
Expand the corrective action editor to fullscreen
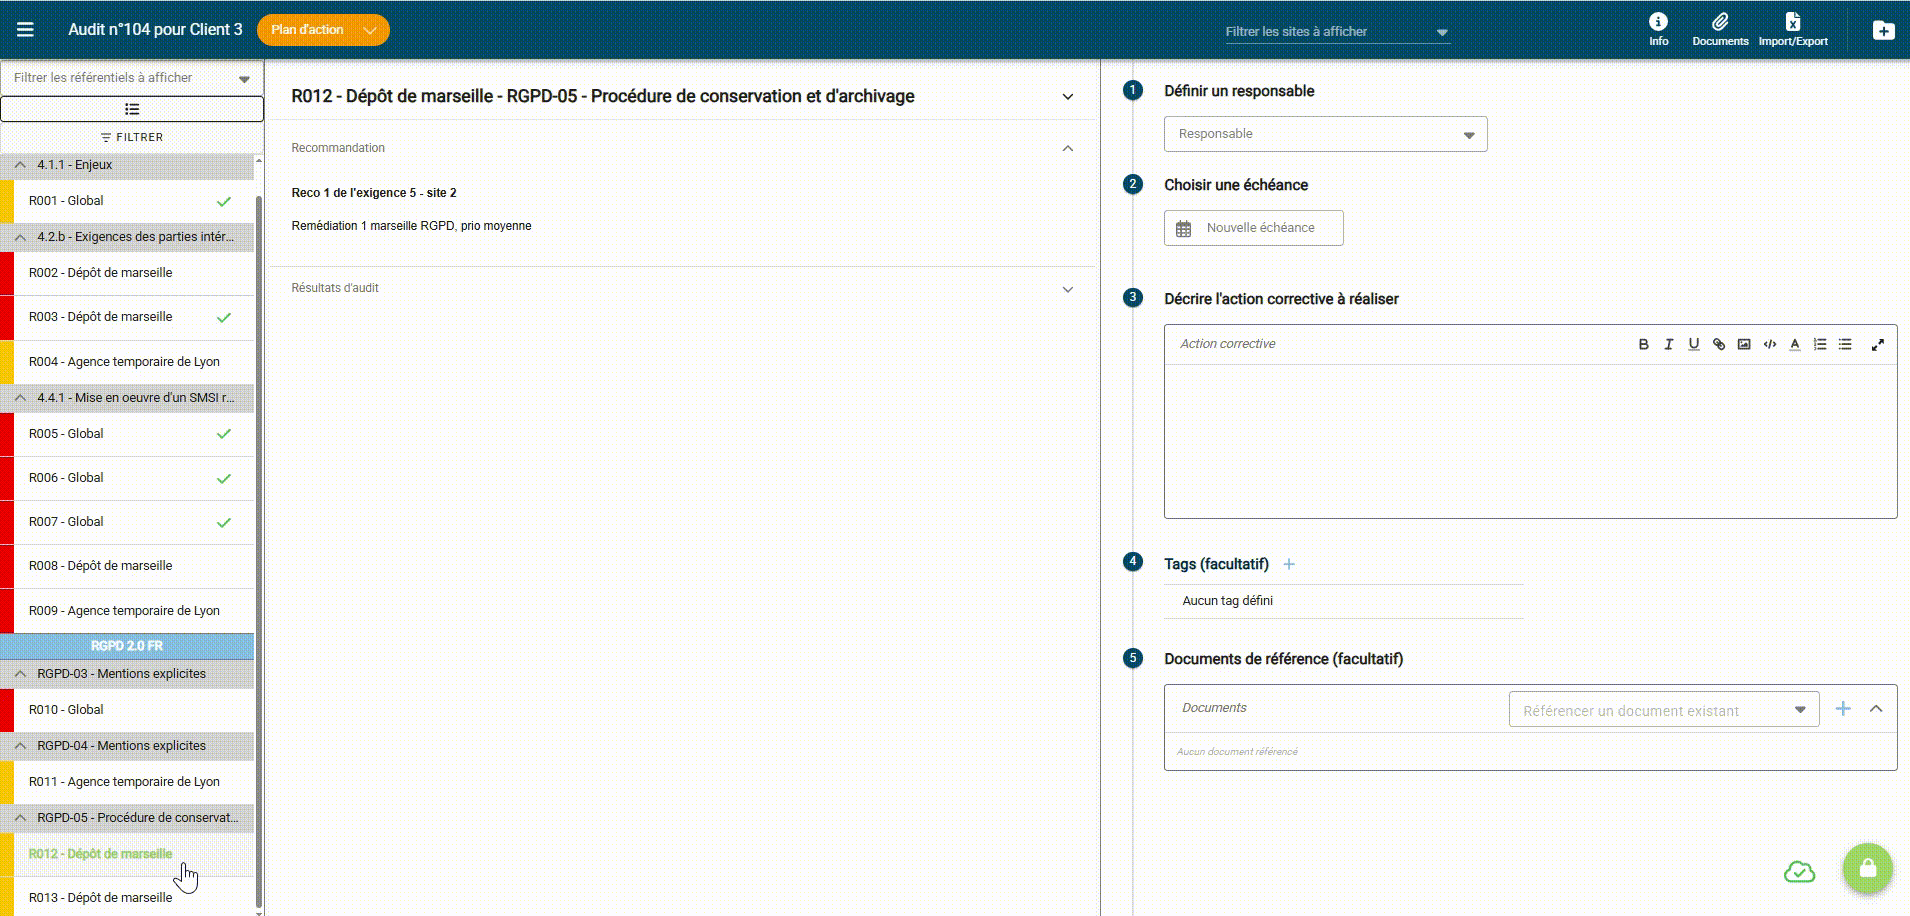(1877, 344)
